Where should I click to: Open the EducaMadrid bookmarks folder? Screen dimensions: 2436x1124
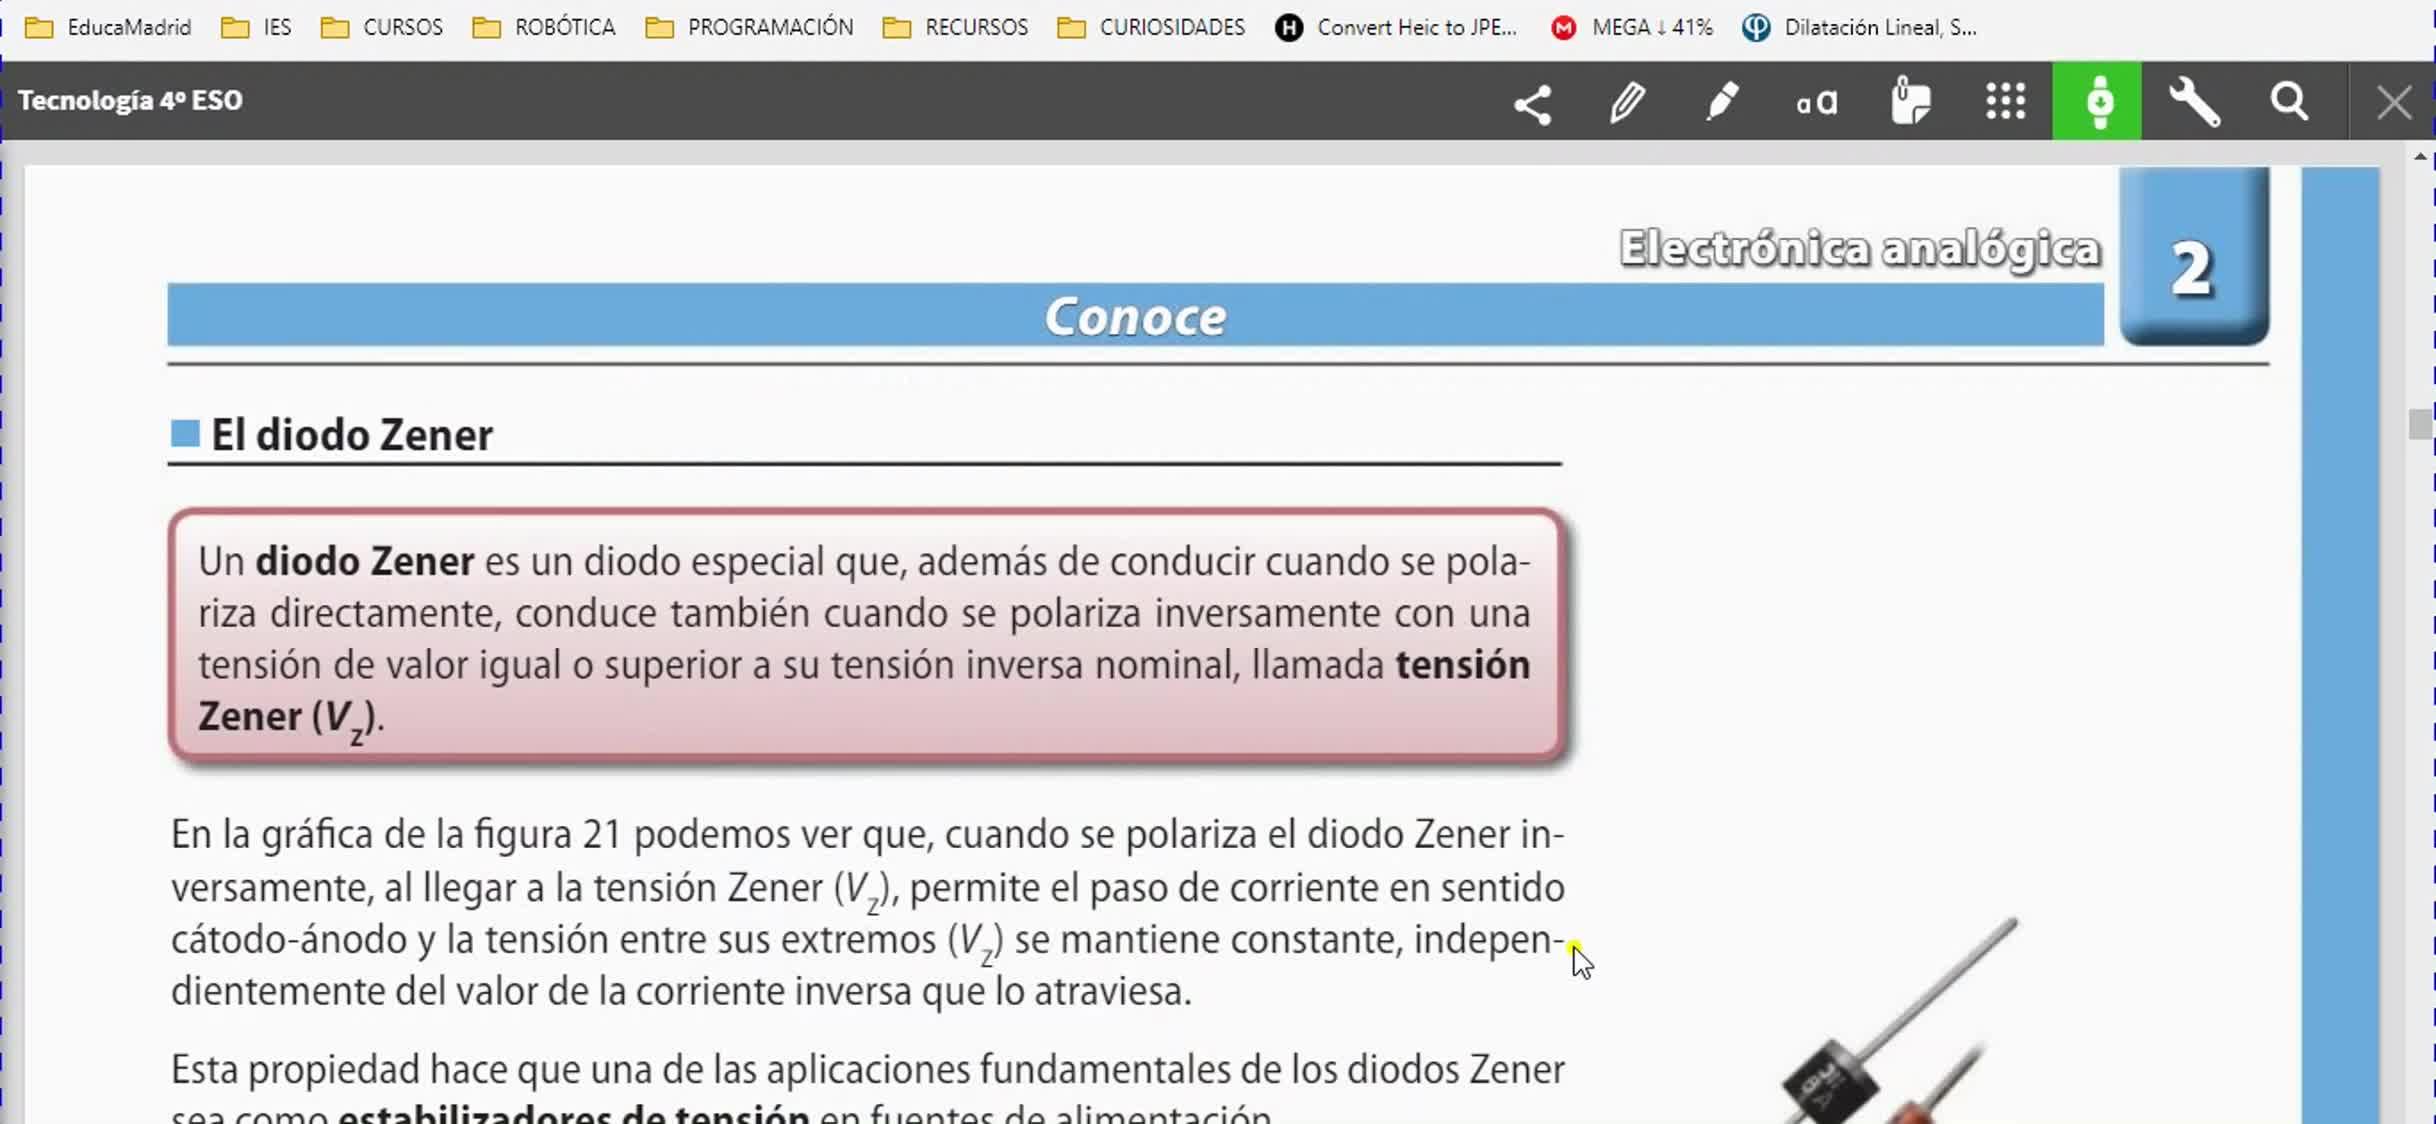pyautogui.click(x=108, y=27)
